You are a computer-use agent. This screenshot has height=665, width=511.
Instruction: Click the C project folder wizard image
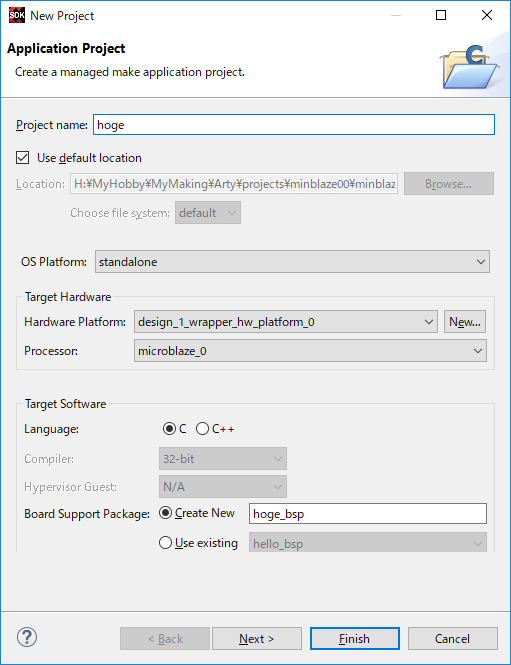point(469,67)
